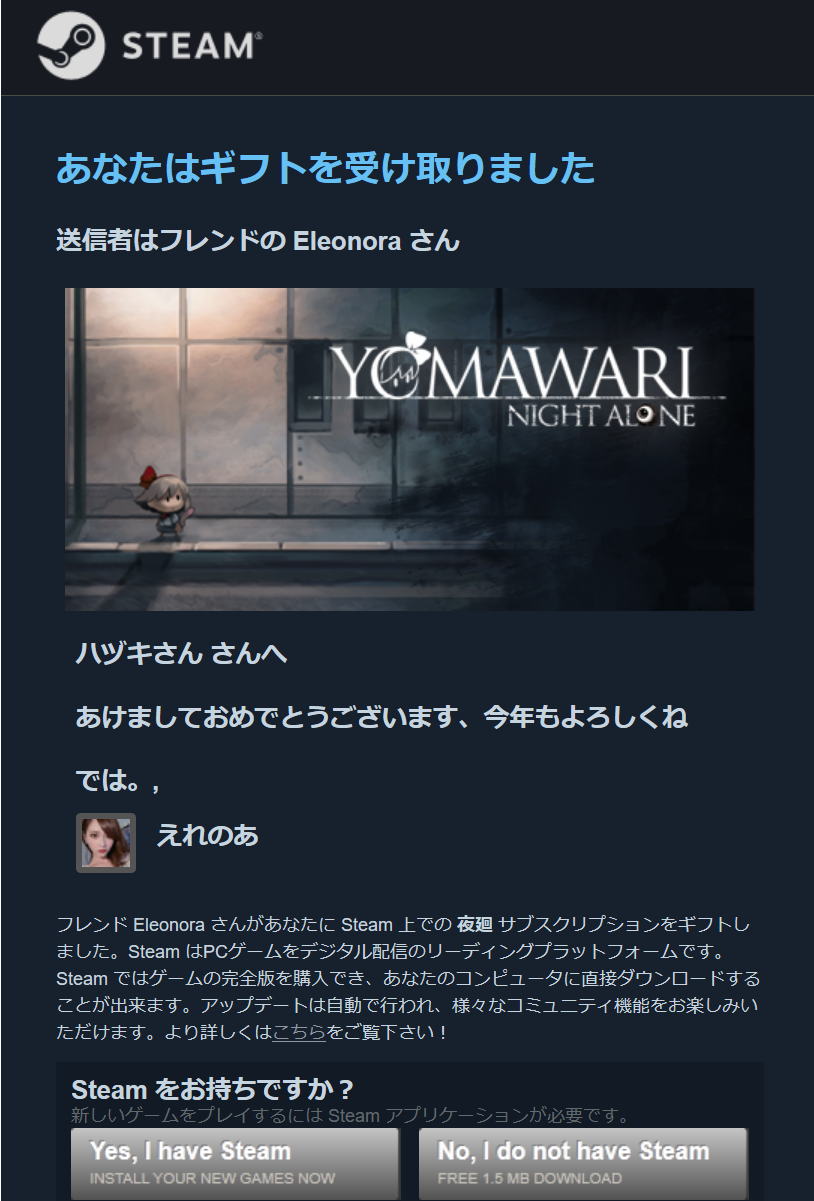Click the Steam をお持ちですか? heading
The height and width of the screenshot is (1201, 814).
213,1089
